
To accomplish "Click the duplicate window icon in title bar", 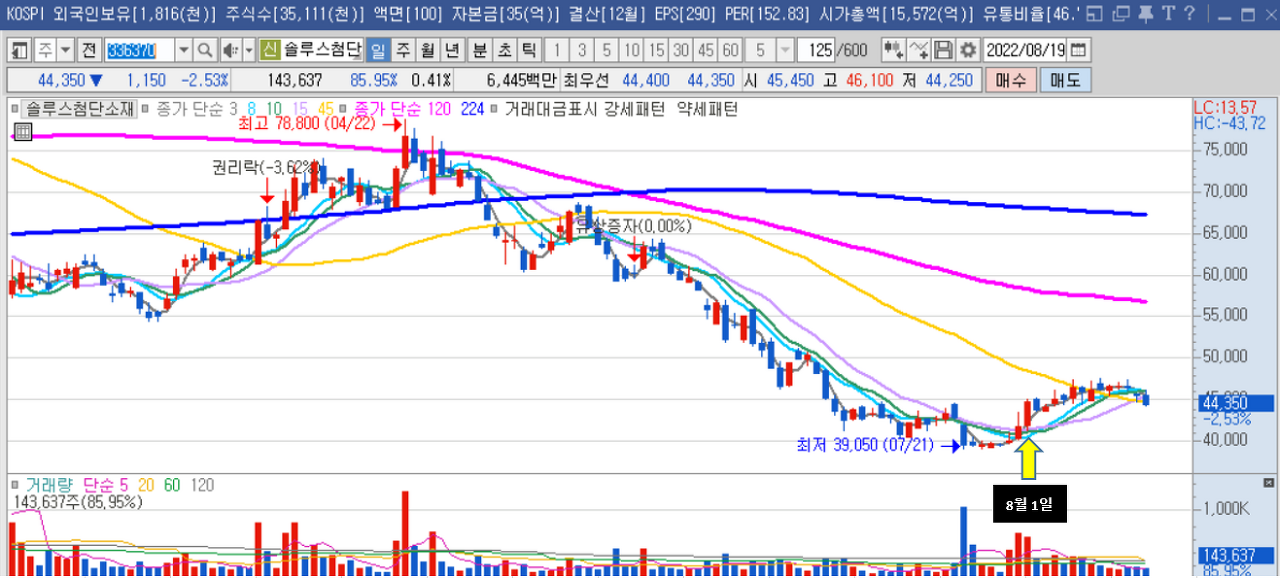I will (x=1122, y=14).
